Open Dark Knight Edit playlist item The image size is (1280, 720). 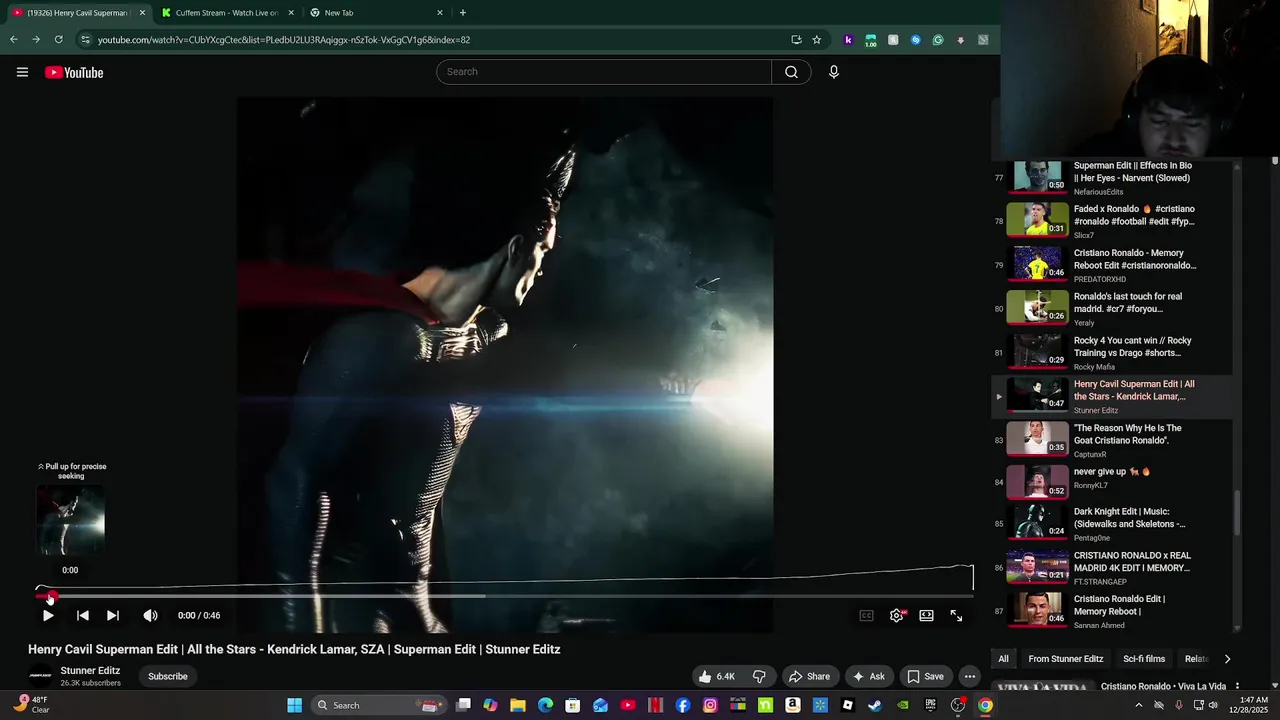tap(1110, 524)
